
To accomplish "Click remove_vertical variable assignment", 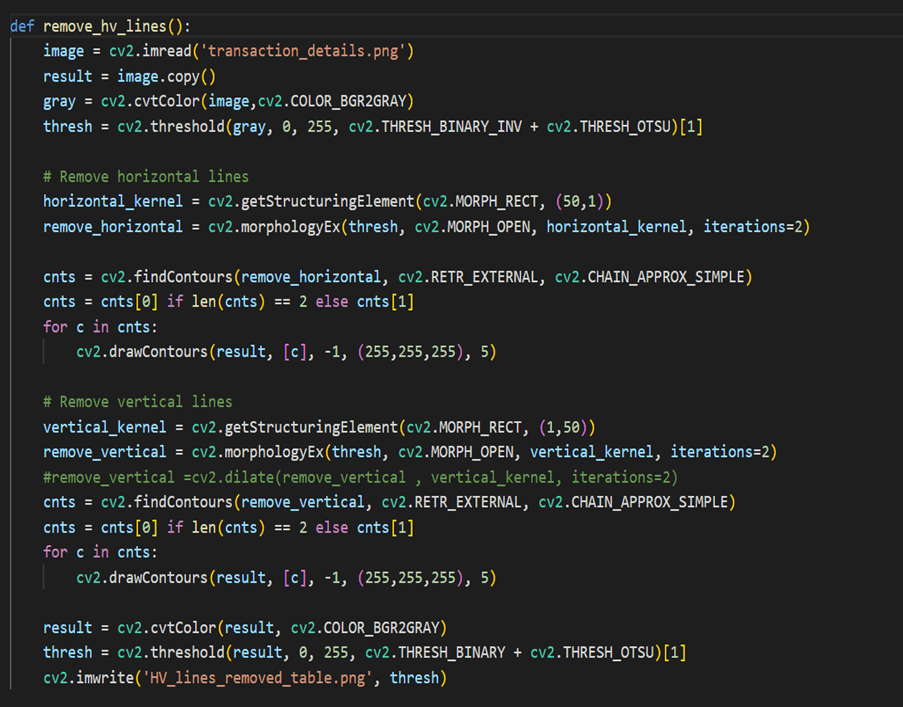I will 104,452.
